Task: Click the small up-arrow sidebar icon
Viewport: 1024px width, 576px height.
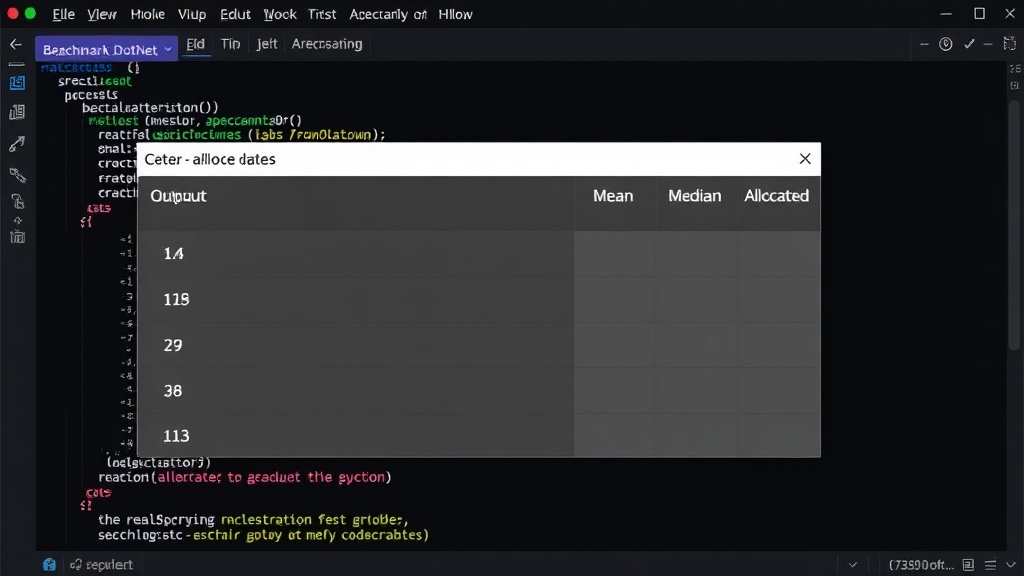Action: [18, 221]
